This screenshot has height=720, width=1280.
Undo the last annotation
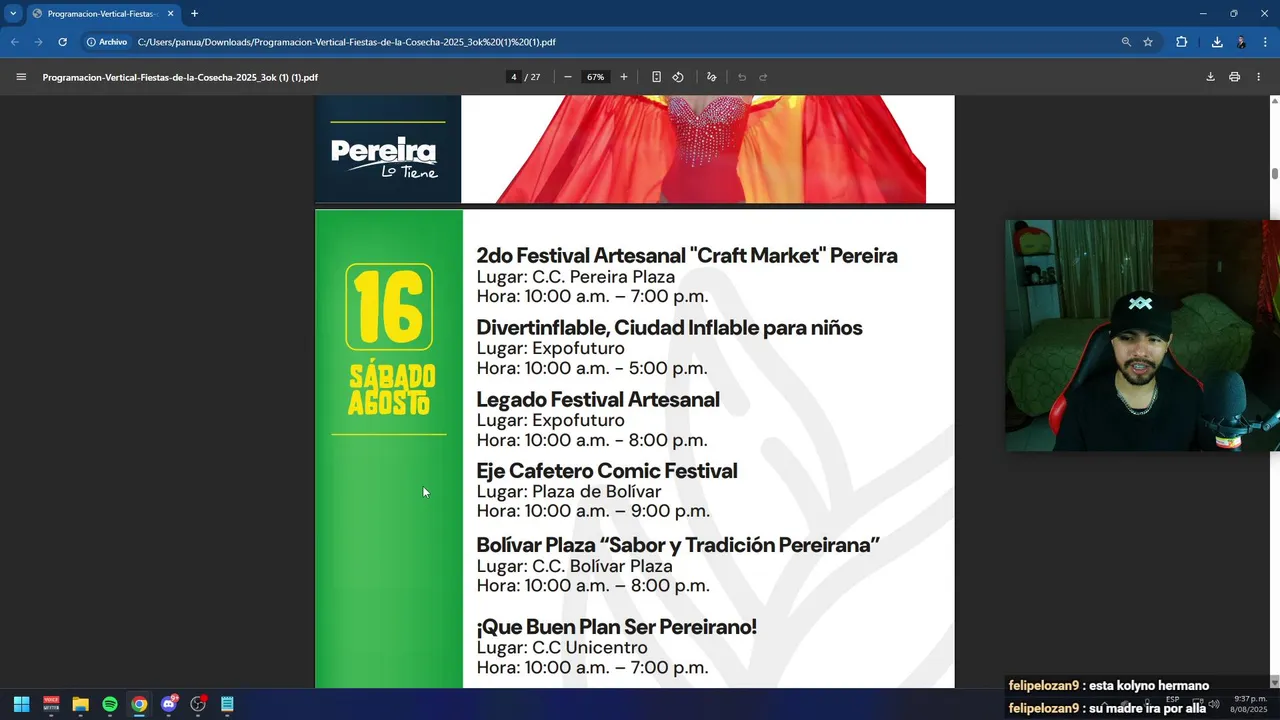tap(742, 77)
